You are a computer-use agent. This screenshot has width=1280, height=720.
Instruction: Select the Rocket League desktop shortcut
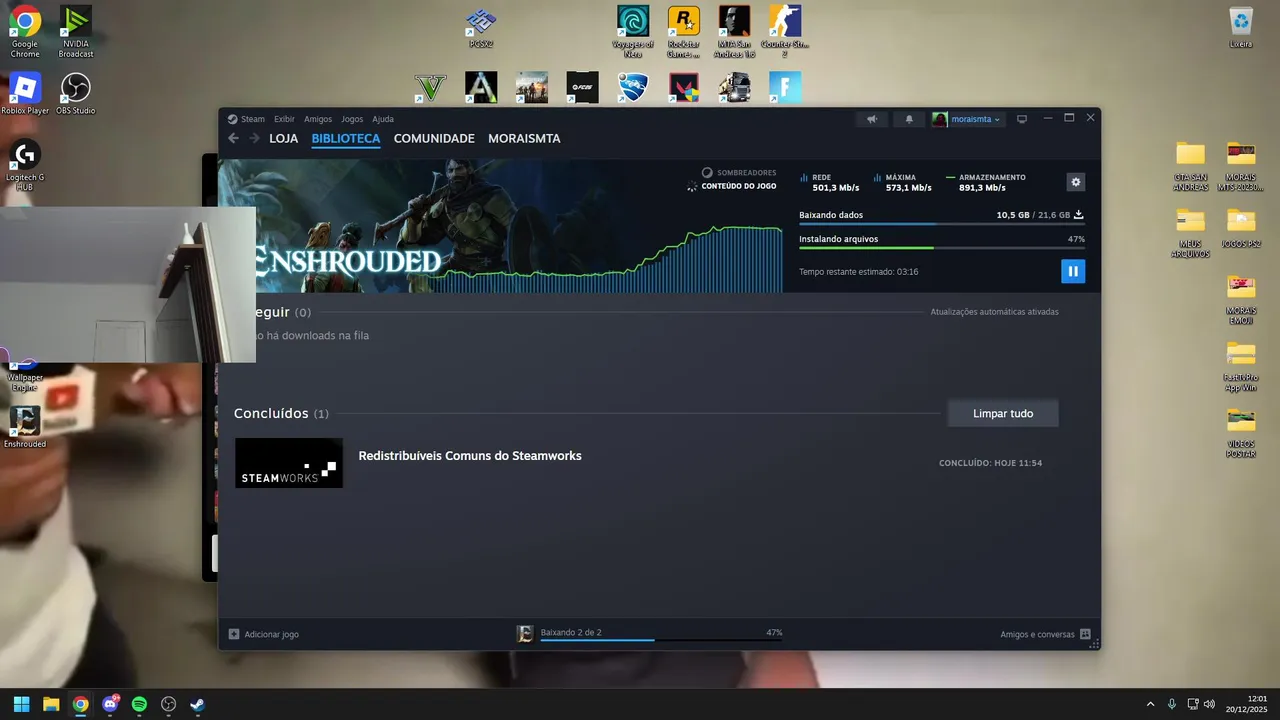[x=633, y=88]
